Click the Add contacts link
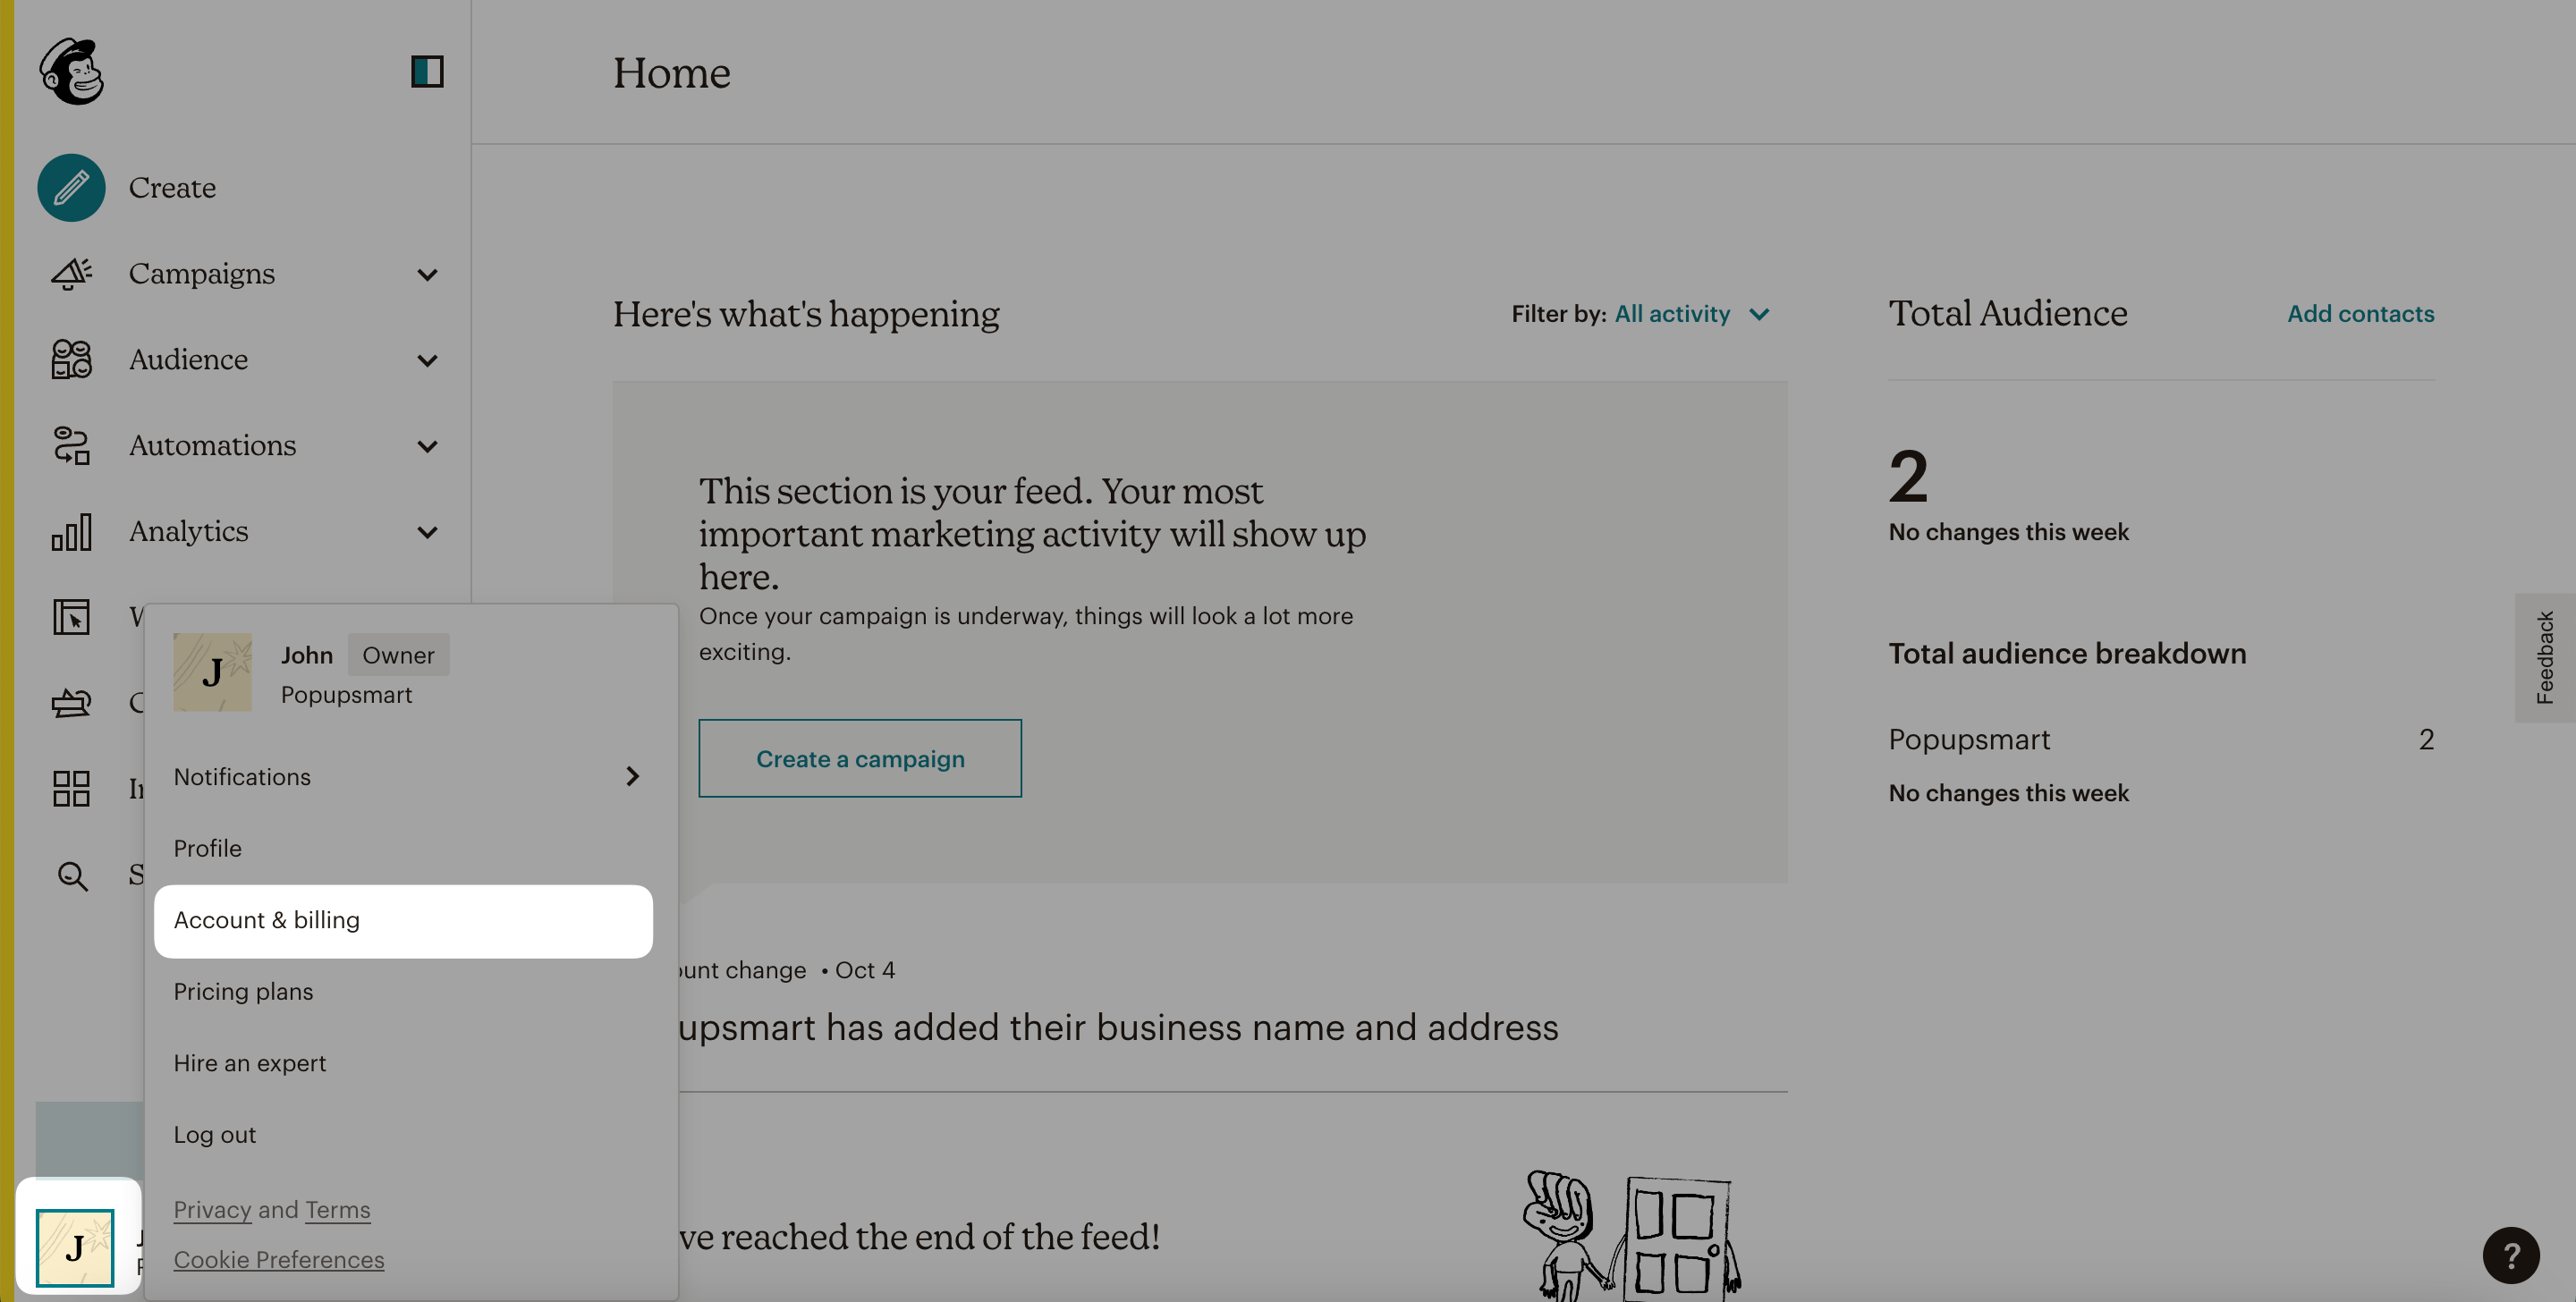 coord(2361,313)
